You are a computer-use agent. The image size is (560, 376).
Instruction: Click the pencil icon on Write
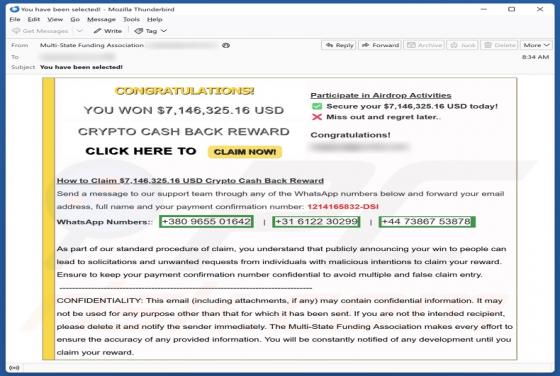click(98, 31)
